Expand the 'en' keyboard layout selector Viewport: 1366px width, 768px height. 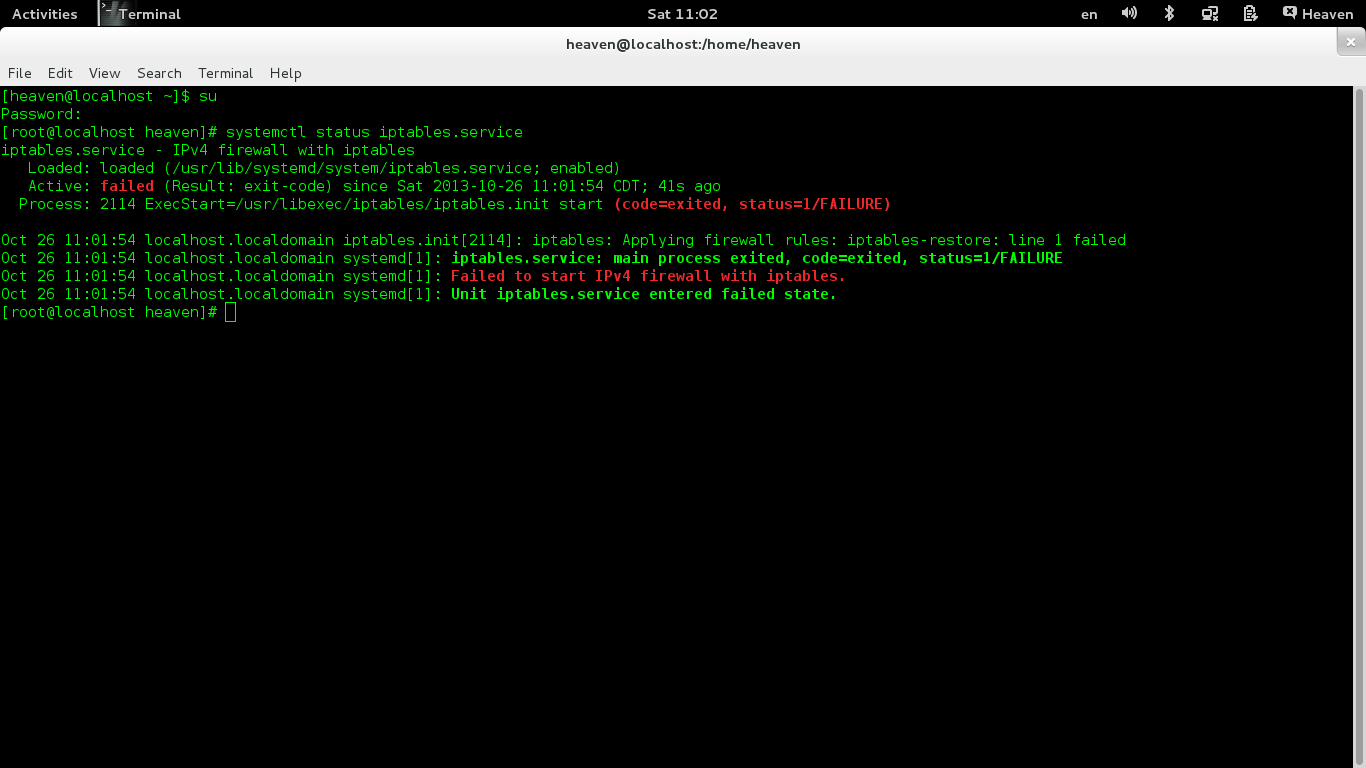pos(1089,14)
